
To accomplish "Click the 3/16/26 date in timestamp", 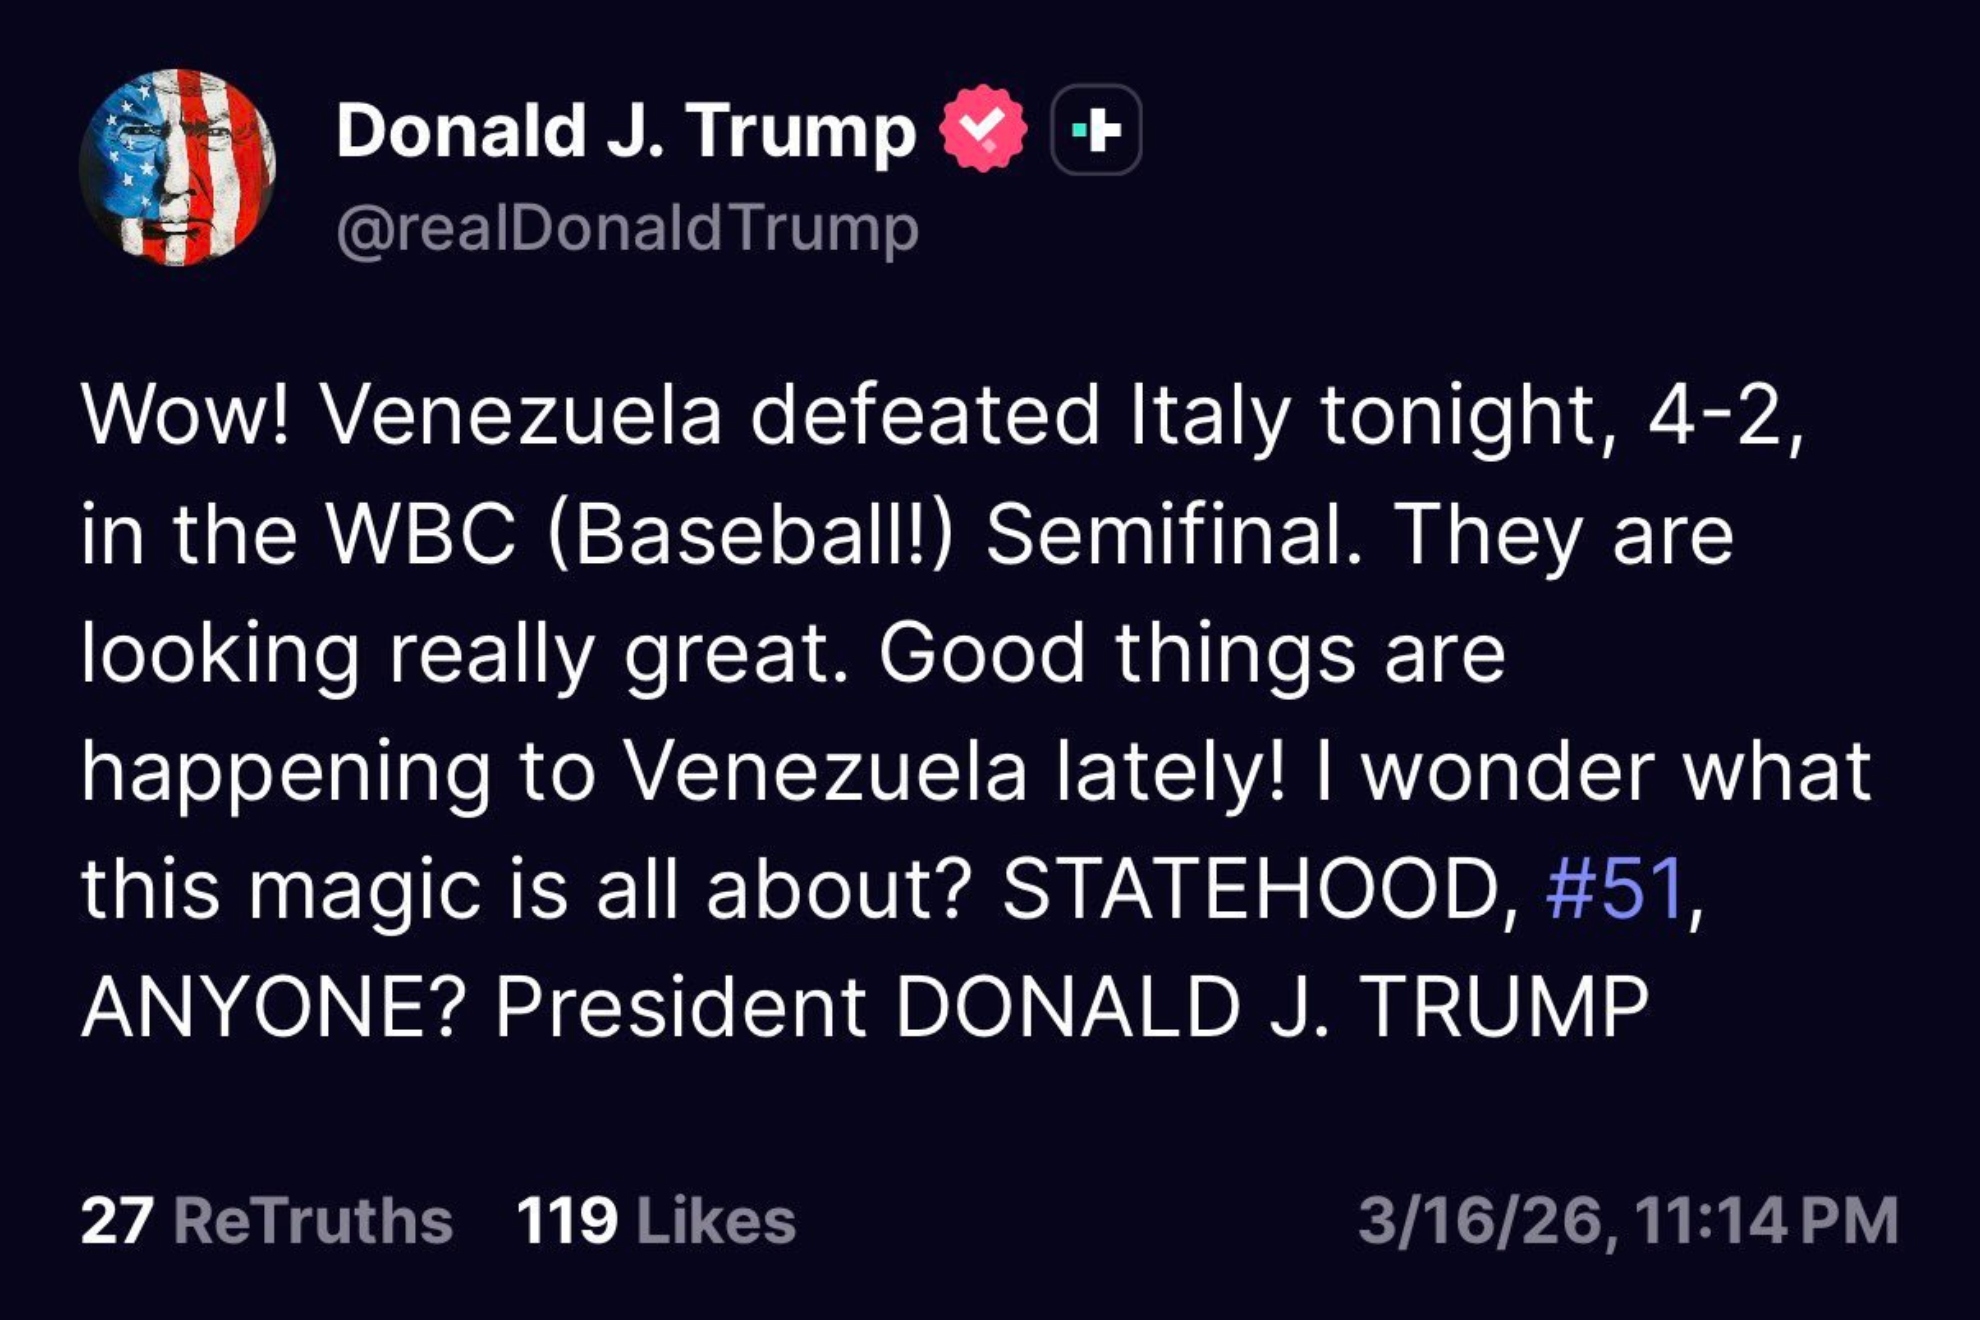I will tap(1483, 1221).
